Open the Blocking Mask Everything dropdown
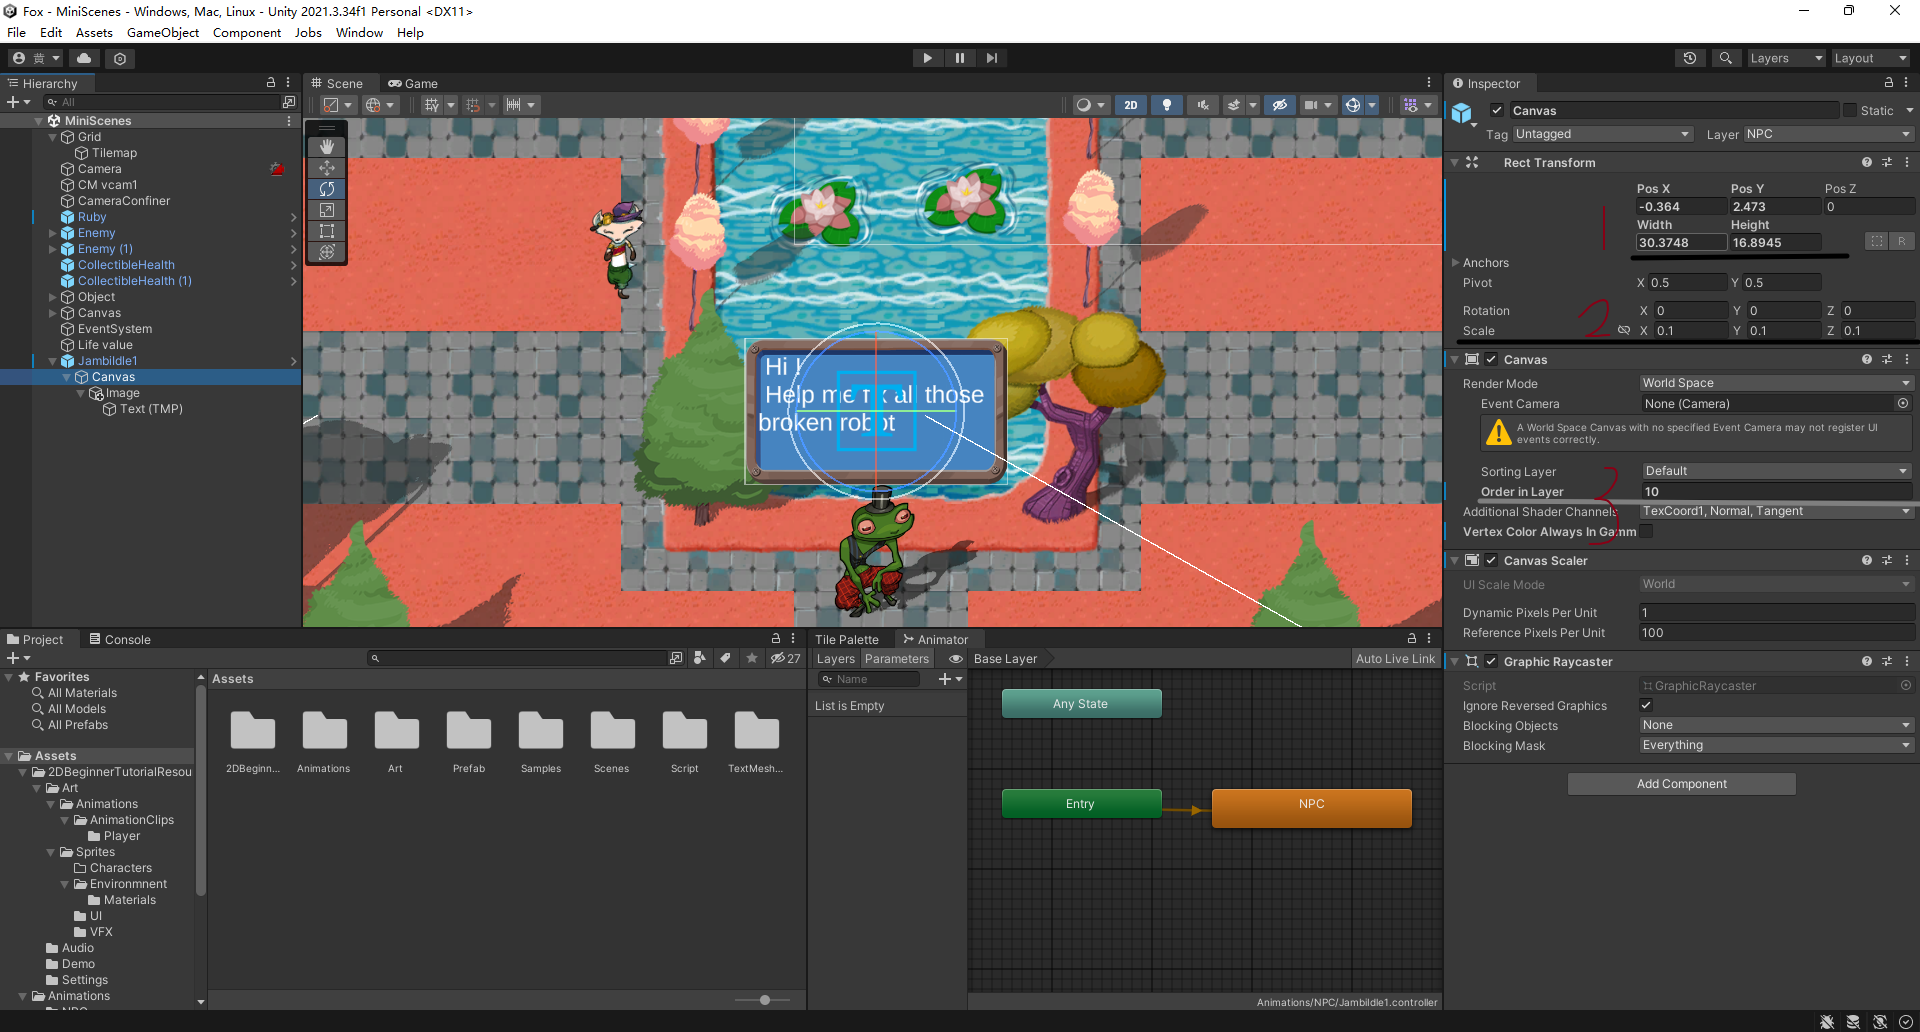The width and height of the screenshot is (1920, 1032). [1777, 745]
